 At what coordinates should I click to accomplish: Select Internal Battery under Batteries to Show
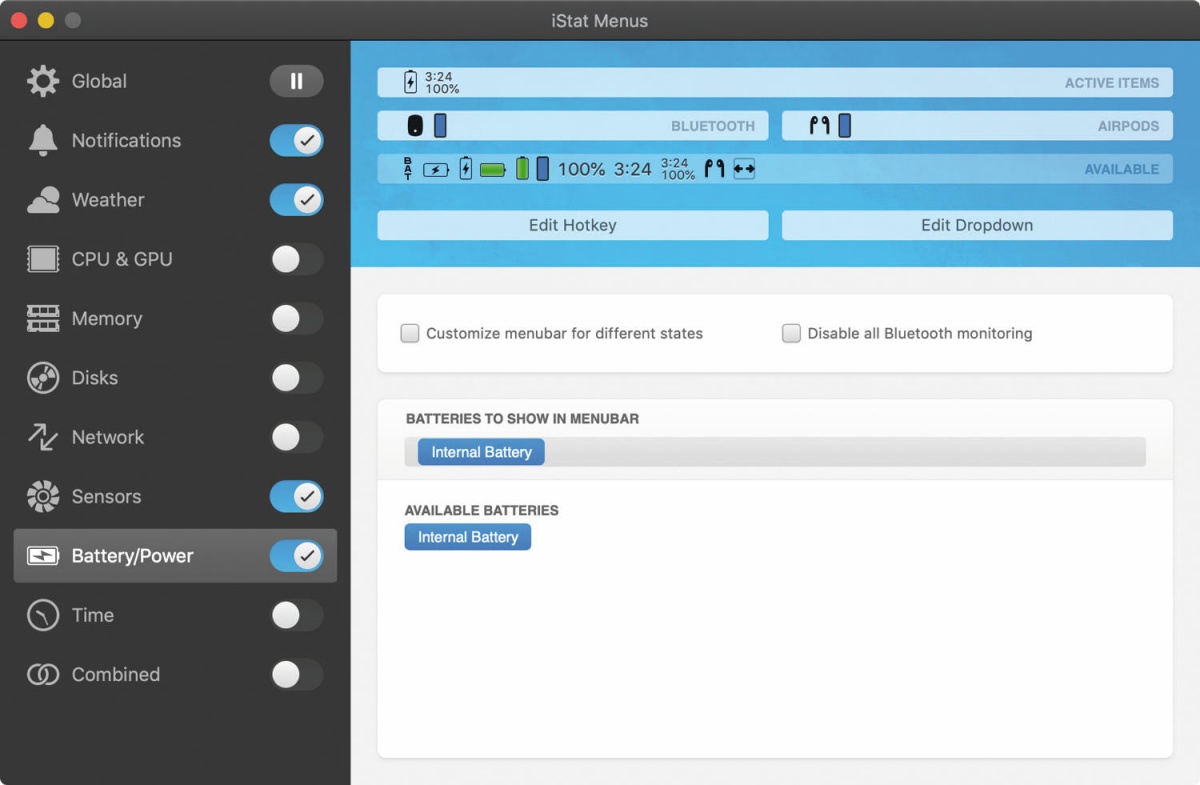481,452
